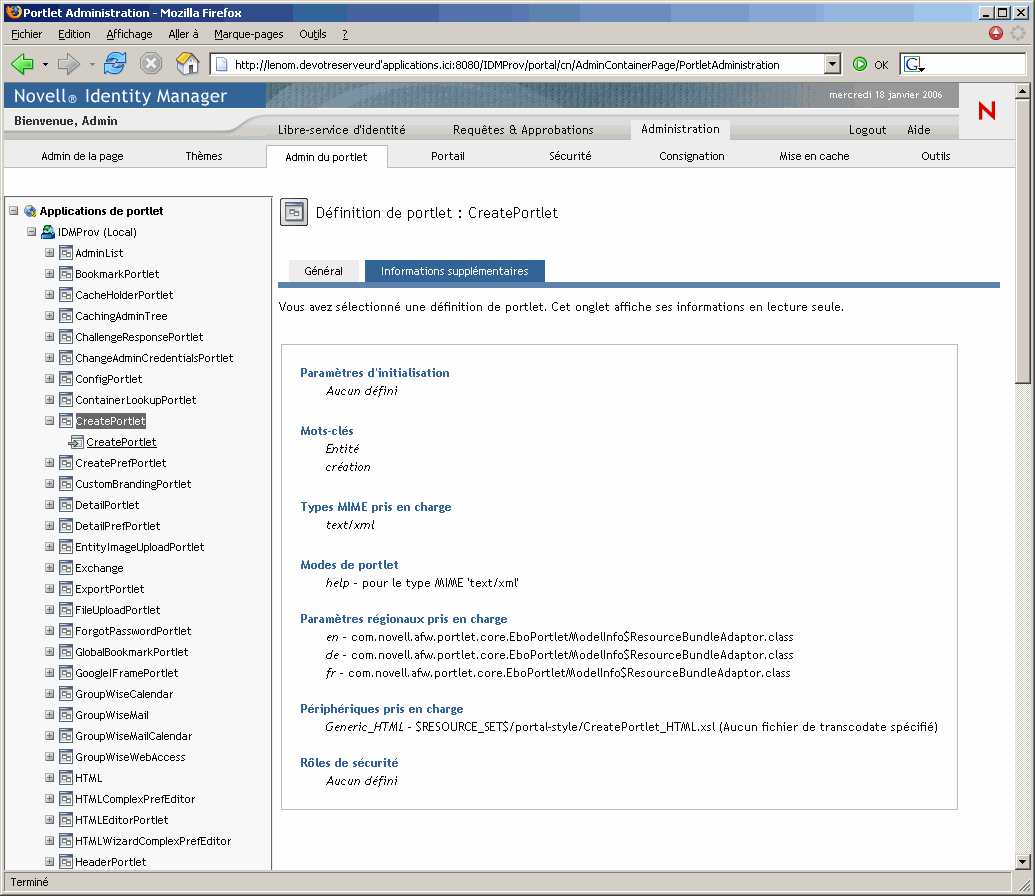This screenshot has height=896, width=1035.
Task: Open the Aide help link
Action: [918, 130]
